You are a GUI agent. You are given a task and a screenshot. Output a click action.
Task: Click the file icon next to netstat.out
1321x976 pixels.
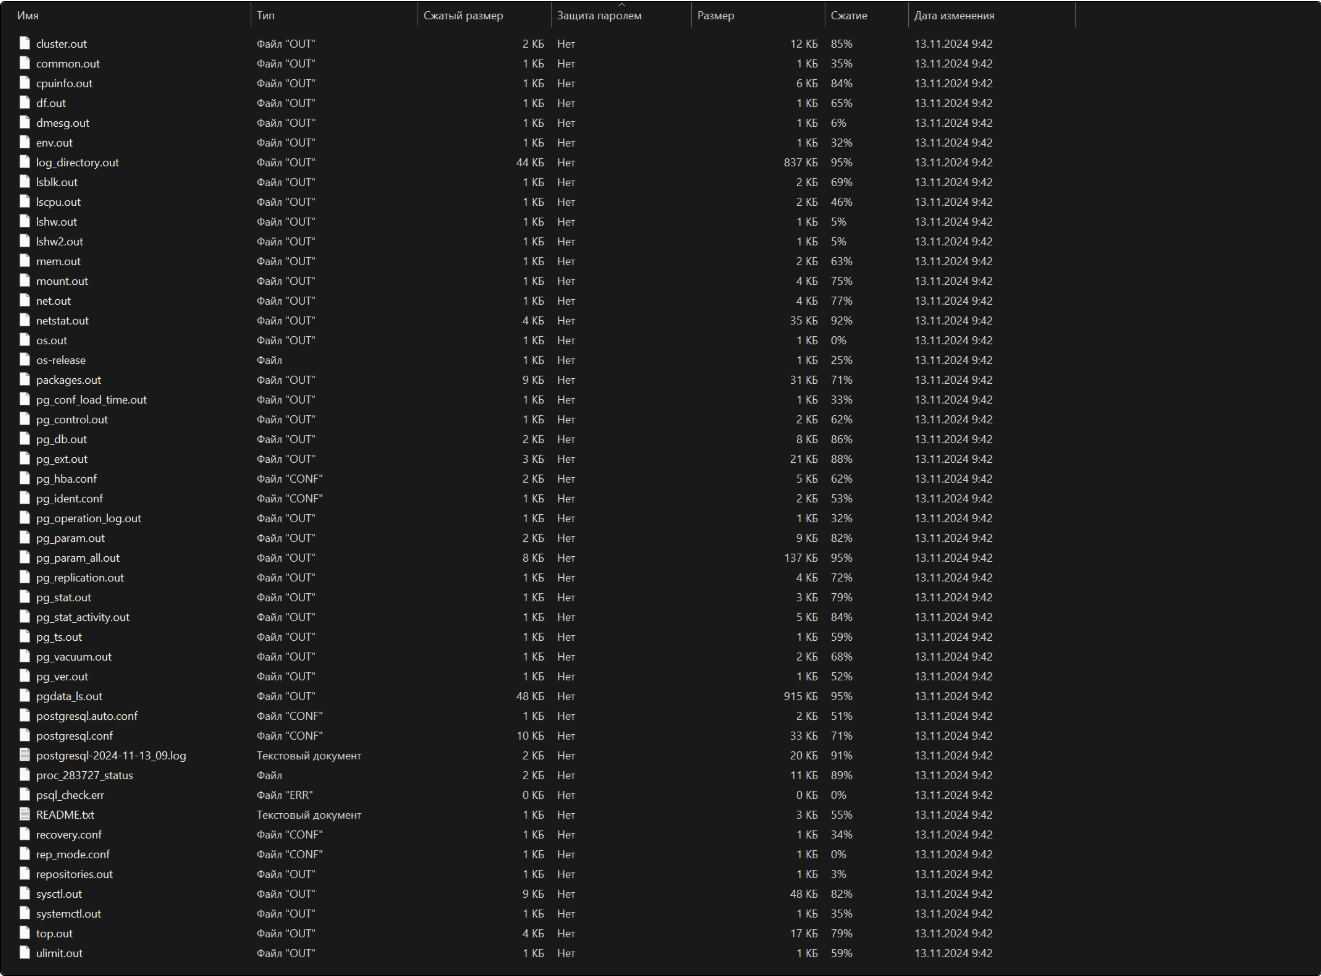25,320
